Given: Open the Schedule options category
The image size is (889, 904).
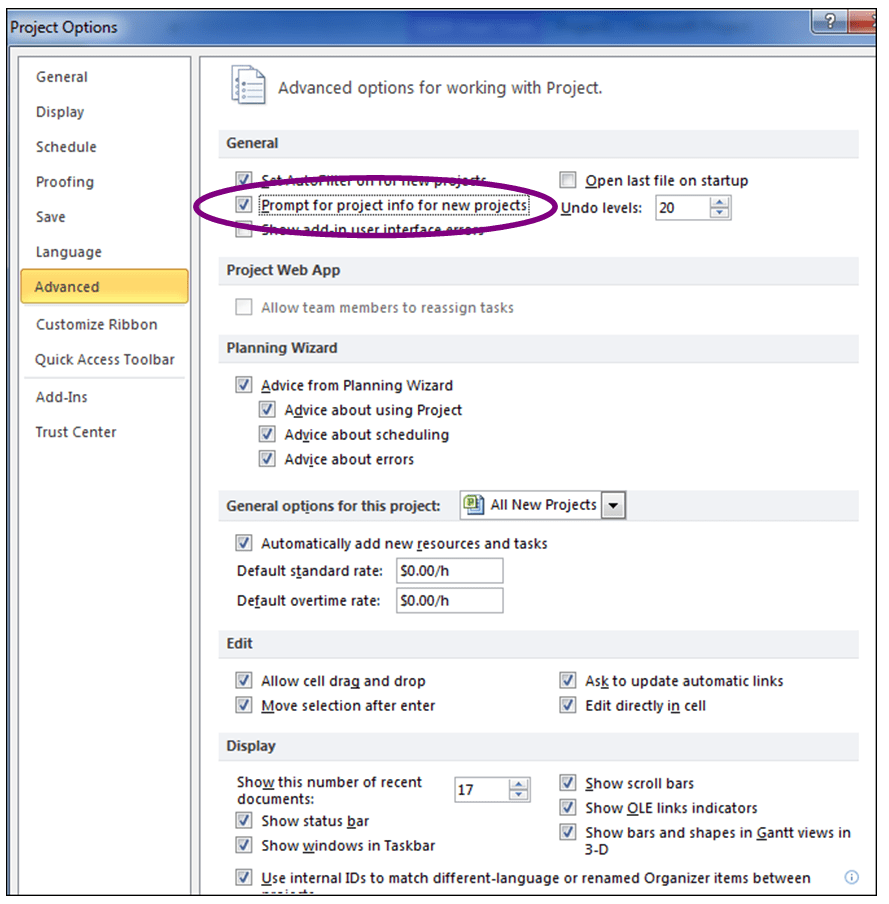Looking at the screenshot, I should click(66, 147).
